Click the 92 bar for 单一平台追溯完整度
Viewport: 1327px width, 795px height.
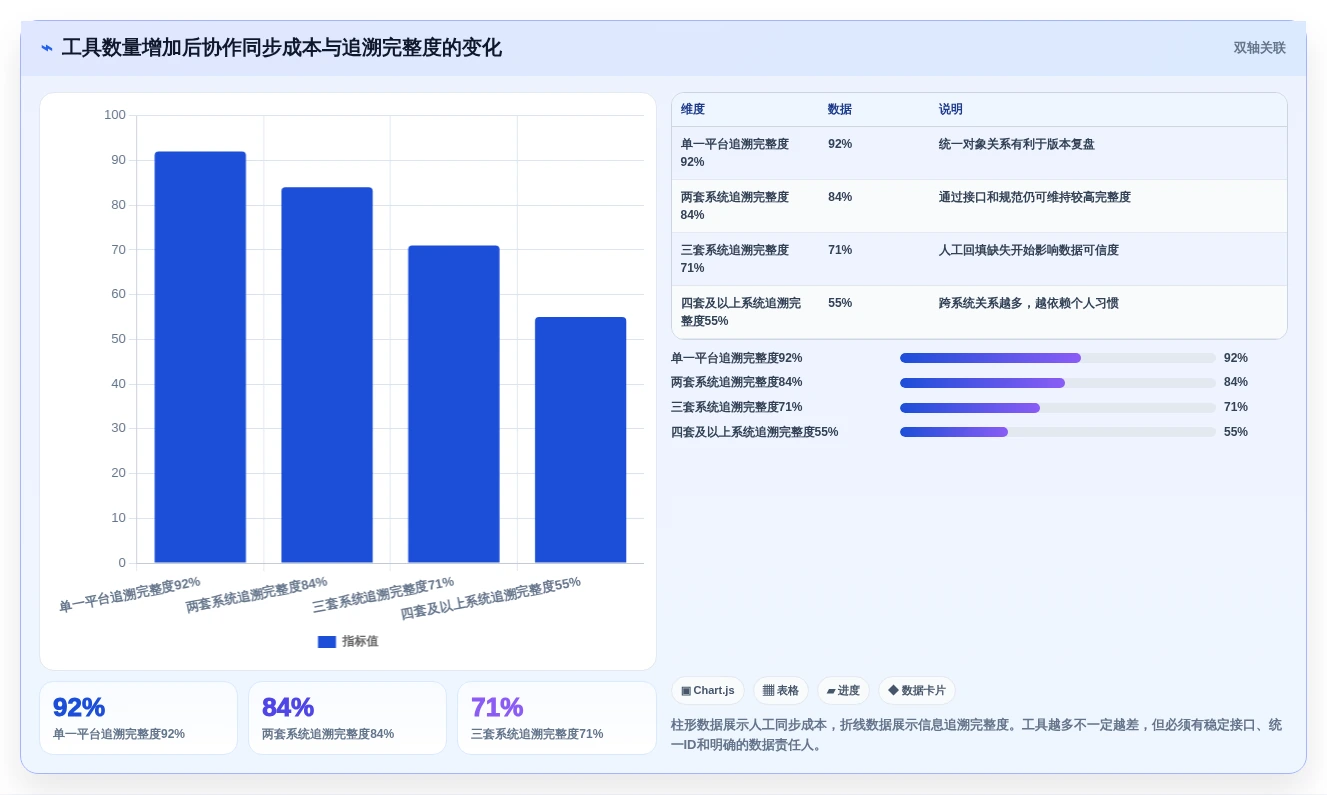click(200, 357)
